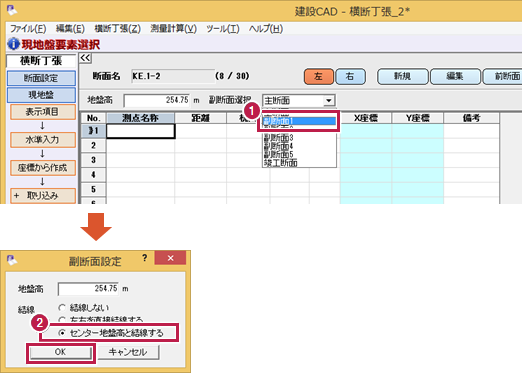Click the 副断面設定 dialog title icon
The height and width of the screenshot is (373, 522).
pyautogui.click(x=12, y=260)
